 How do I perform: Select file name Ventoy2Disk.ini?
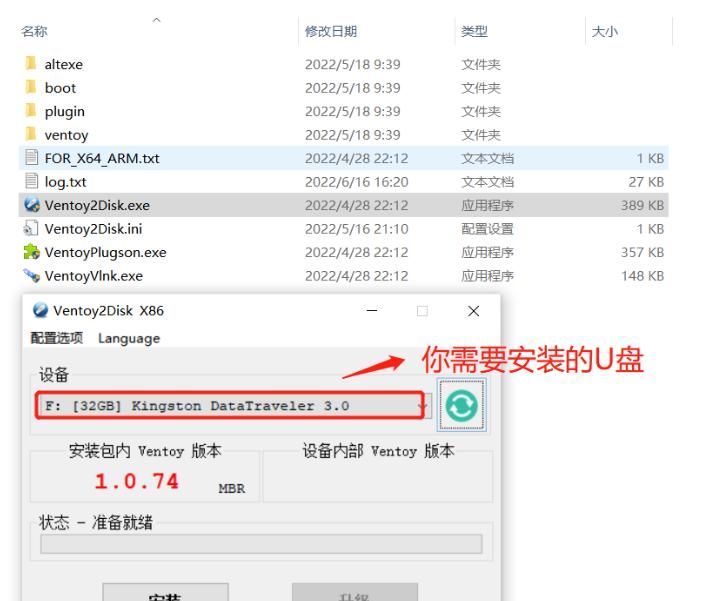[x=93, y=229]
